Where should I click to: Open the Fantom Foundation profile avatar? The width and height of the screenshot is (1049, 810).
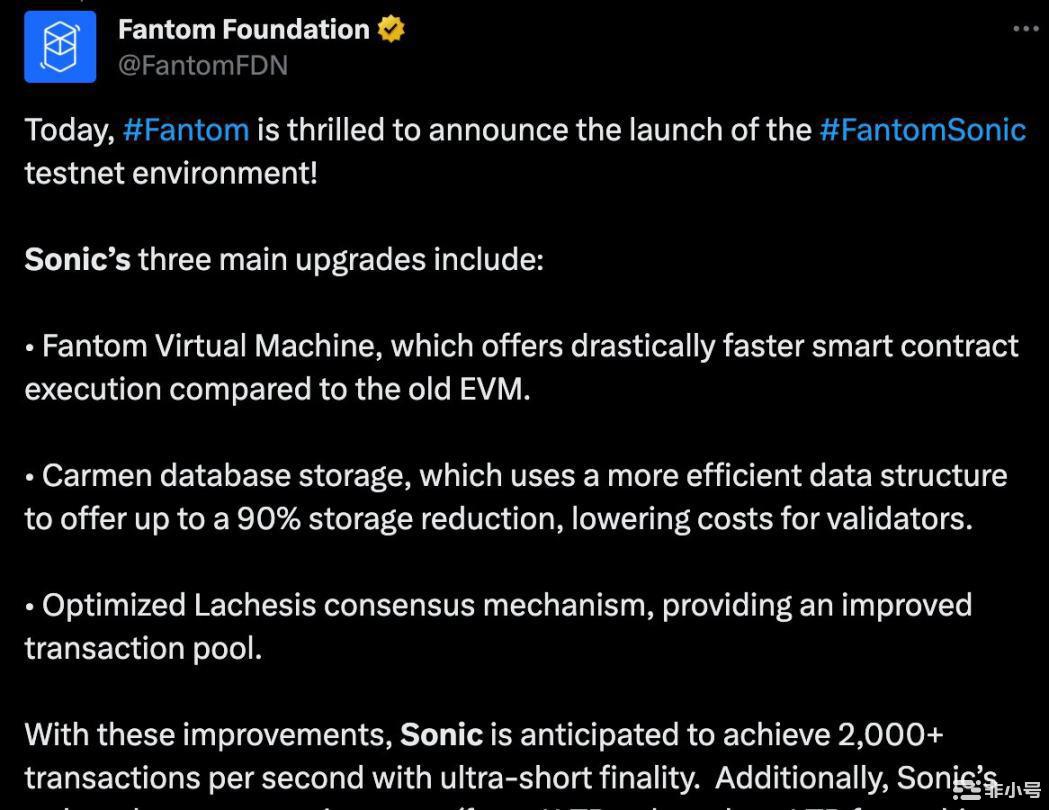click(x=60, y=47)
